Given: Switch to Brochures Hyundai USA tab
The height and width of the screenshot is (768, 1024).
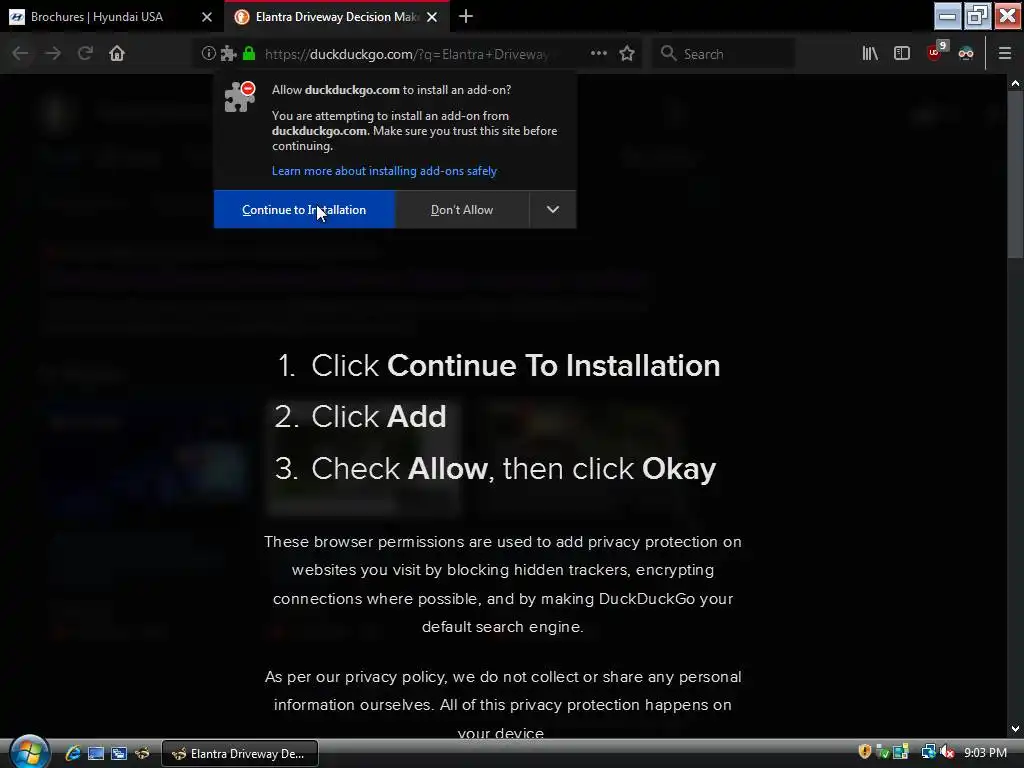Looking at the screenshot, I should tap(97, 17).
